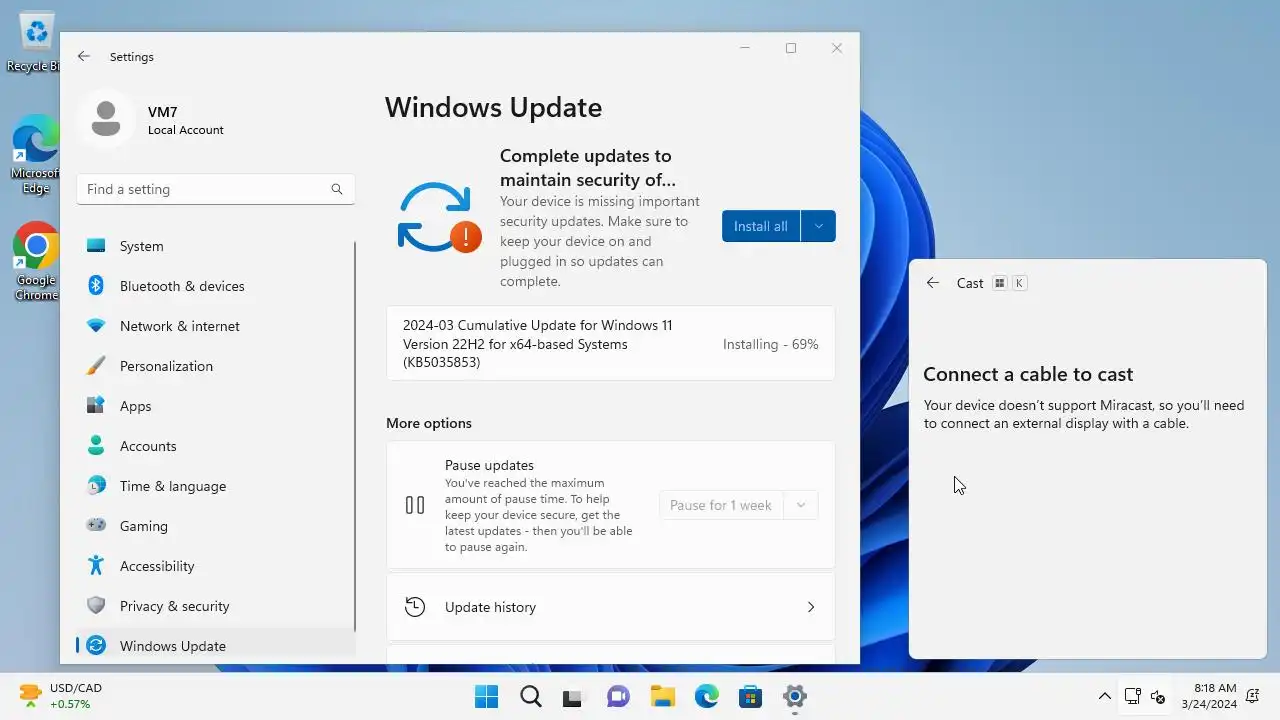
Task: Click the Network wifi icon in sidebar
Action: click(x=96, y=326)
